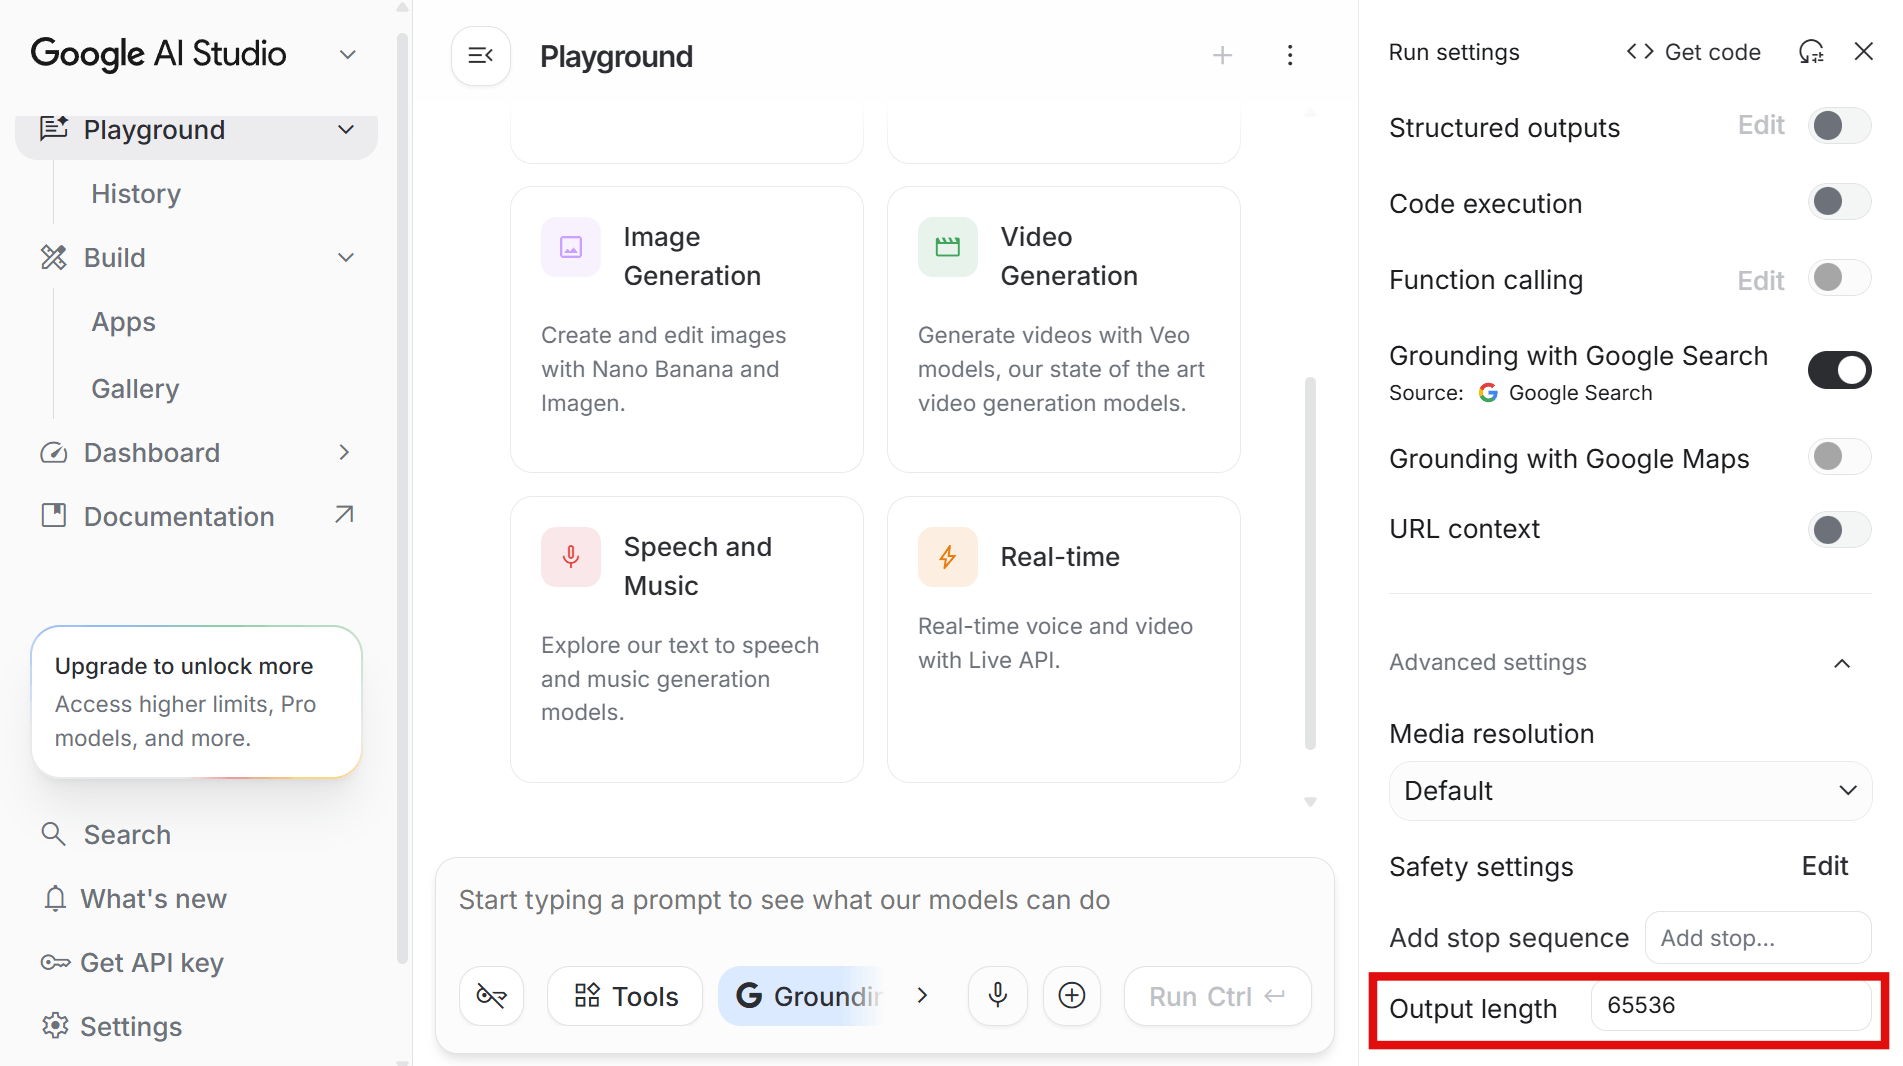Collapse the Playground section chevron
Image resolution: width=1903 pixels, height=1066 pixels.
pyautogui.click(x=346, y=130)
